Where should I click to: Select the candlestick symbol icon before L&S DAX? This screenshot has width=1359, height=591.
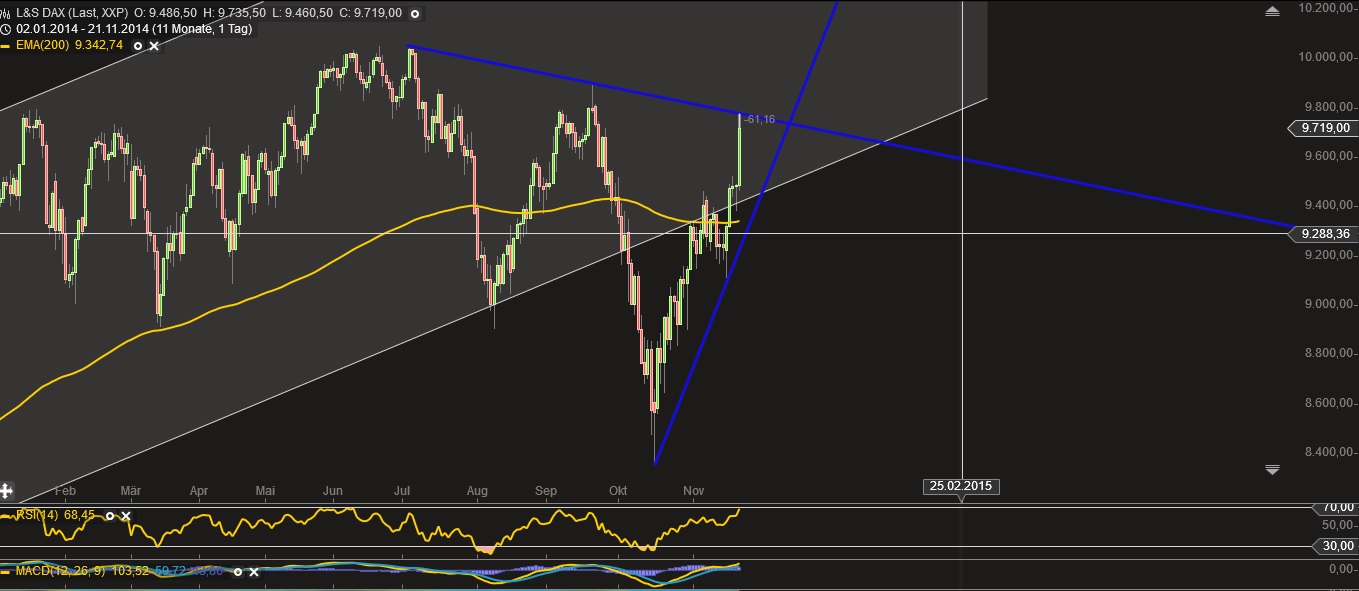click(x=7, y=14)
